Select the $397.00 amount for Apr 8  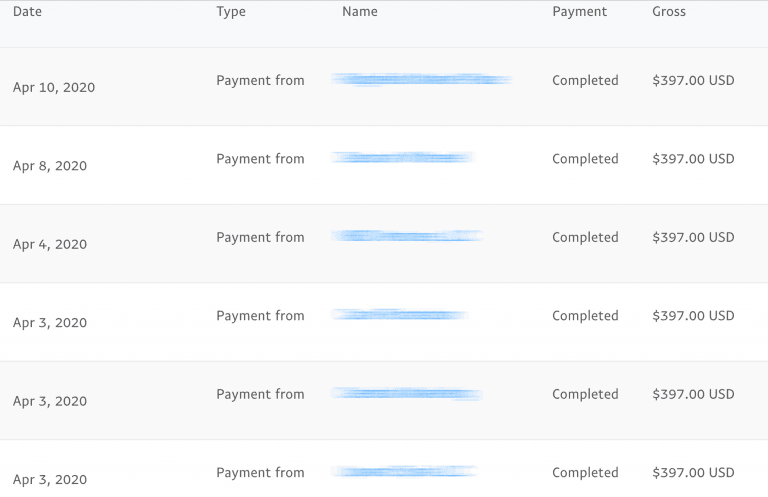click(x=693, y=159)
